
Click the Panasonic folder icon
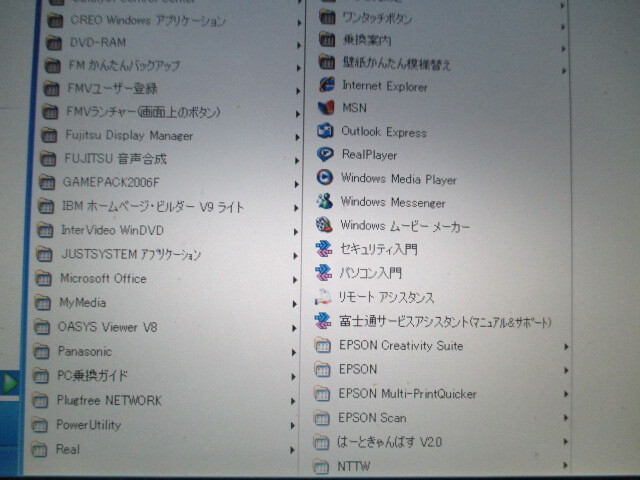point(41,351)
